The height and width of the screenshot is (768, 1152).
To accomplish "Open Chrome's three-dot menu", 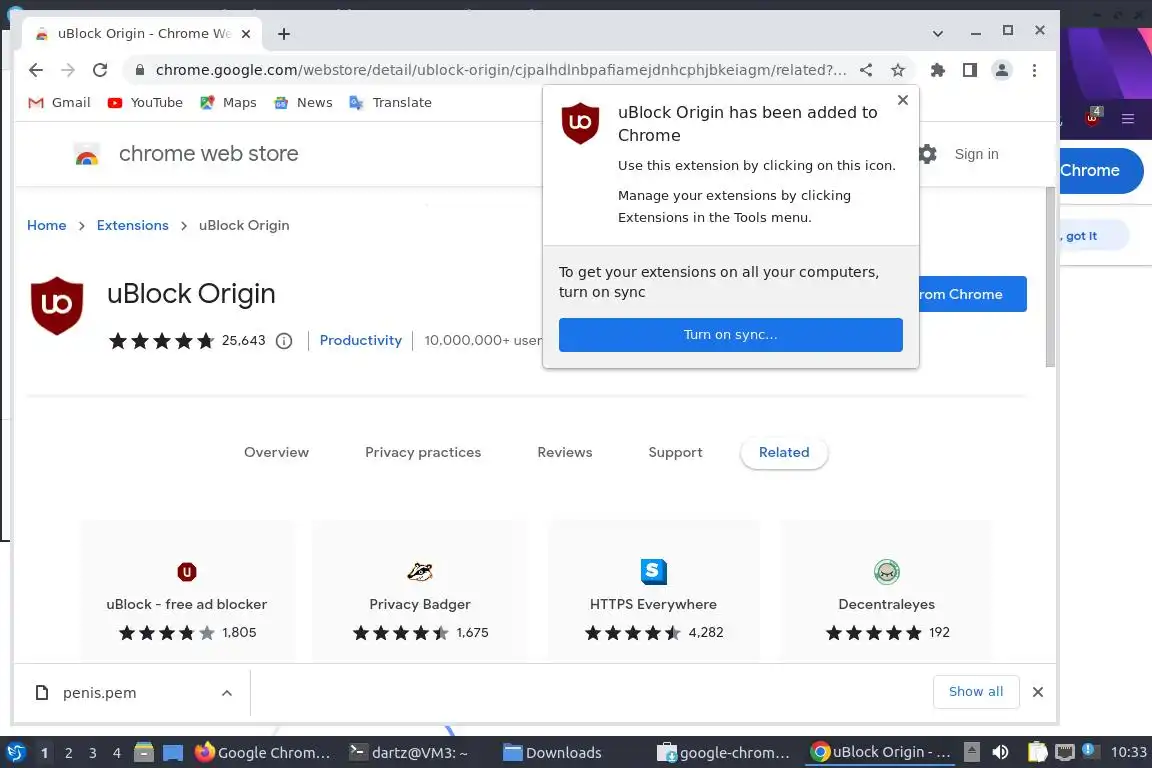I will [x=1034, y=70].
